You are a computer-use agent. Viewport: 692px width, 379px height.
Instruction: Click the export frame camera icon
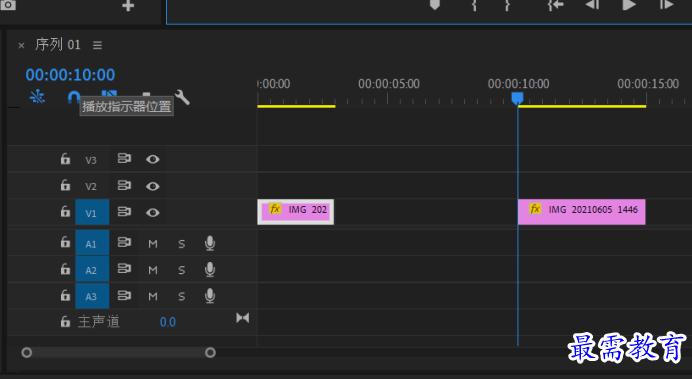[x=8, y=5]
